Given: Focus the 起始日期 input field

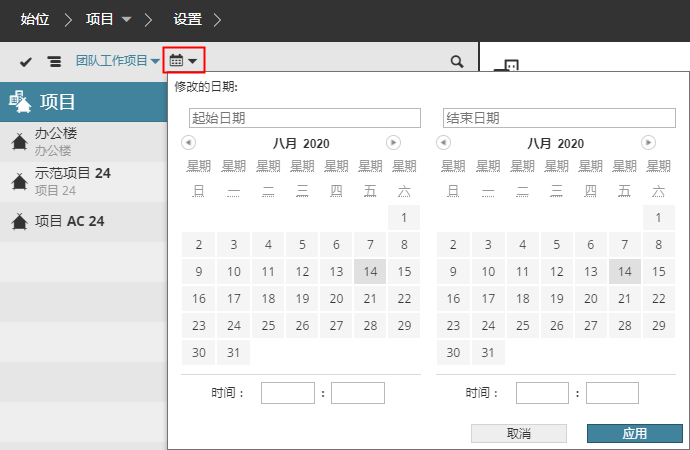Looking at the screenshot, I should click(305, 118).
